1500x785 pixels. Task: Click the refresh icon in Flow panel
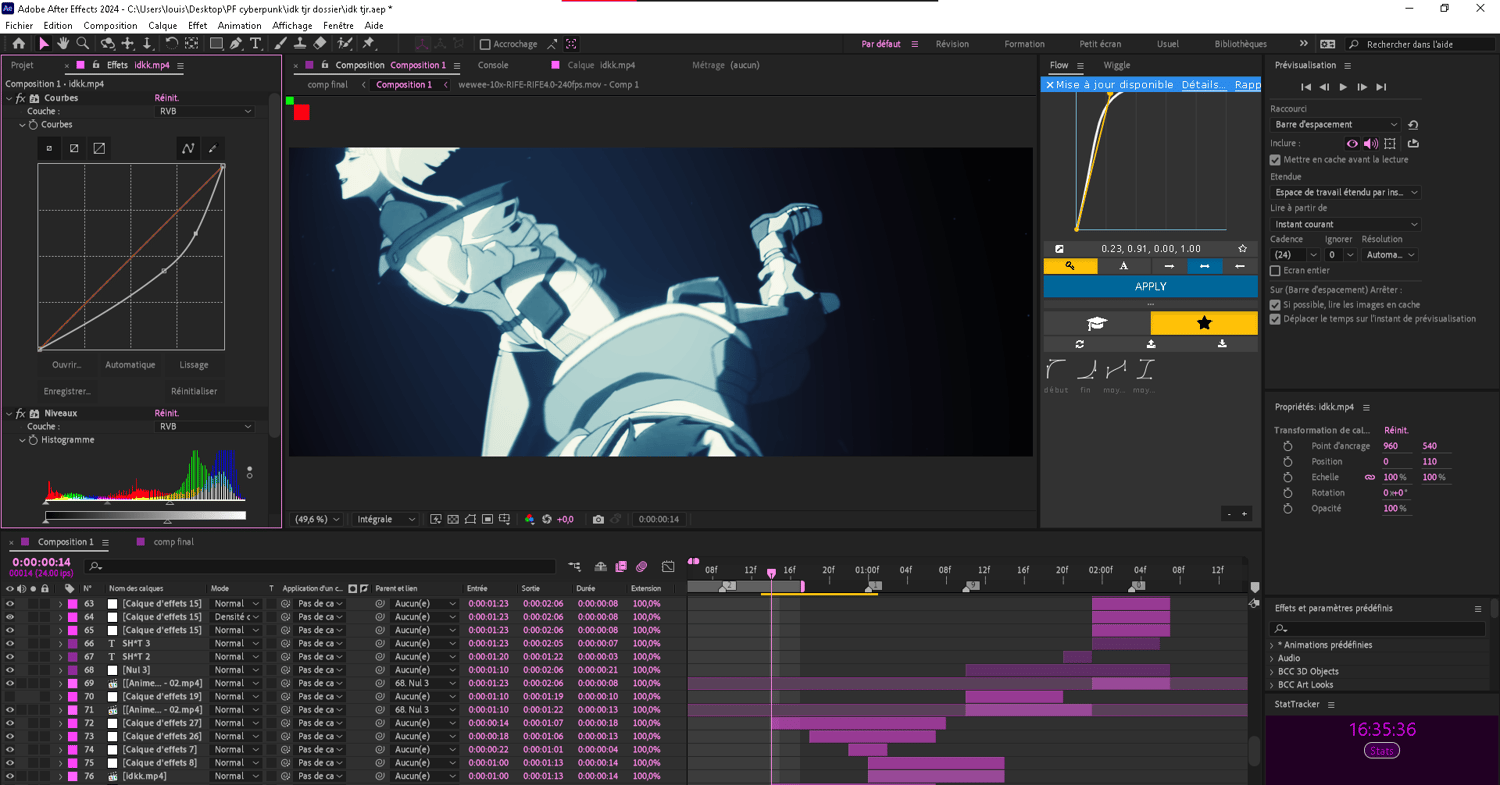(1079, 344)
